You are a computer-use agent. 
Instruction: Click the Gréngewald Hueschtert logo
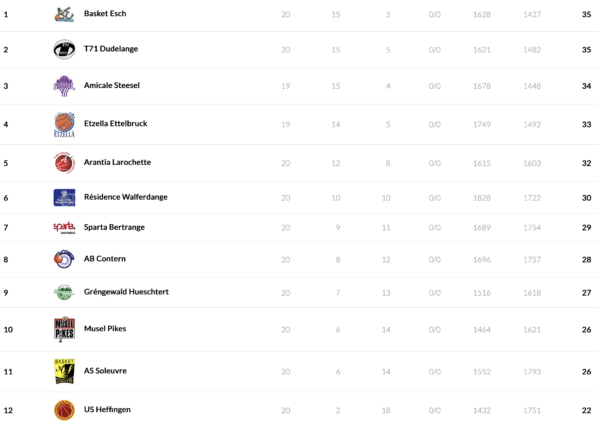coord(64,292)
